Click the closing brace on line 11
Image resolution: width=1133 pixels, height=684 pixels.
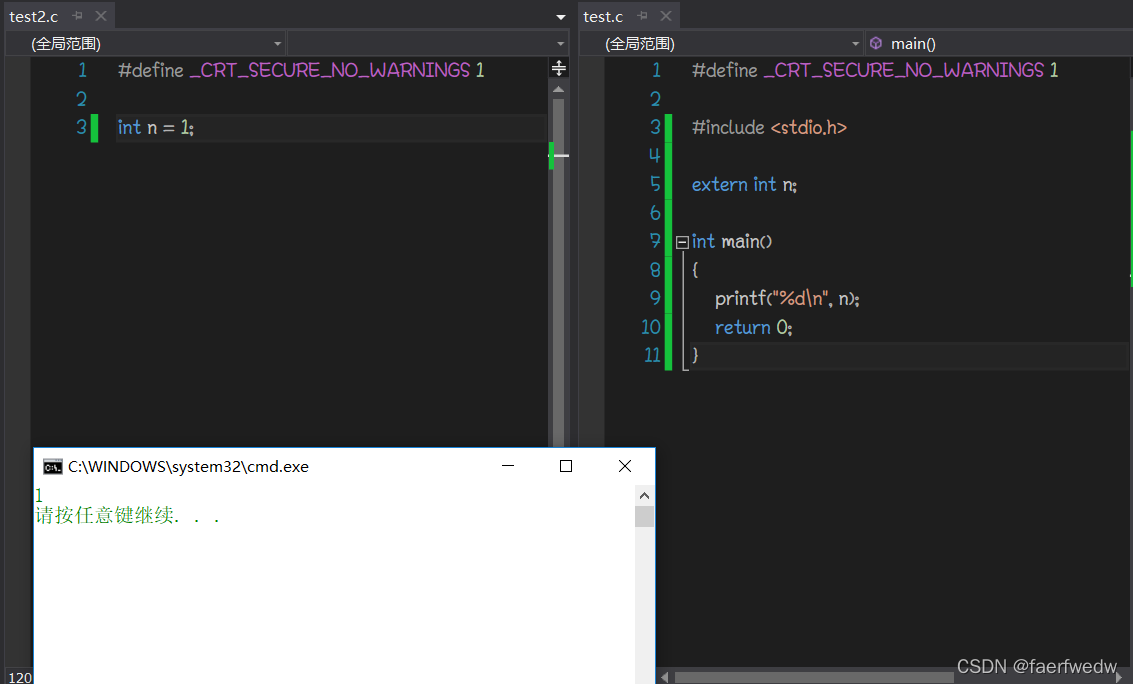[x=695, y=355]
